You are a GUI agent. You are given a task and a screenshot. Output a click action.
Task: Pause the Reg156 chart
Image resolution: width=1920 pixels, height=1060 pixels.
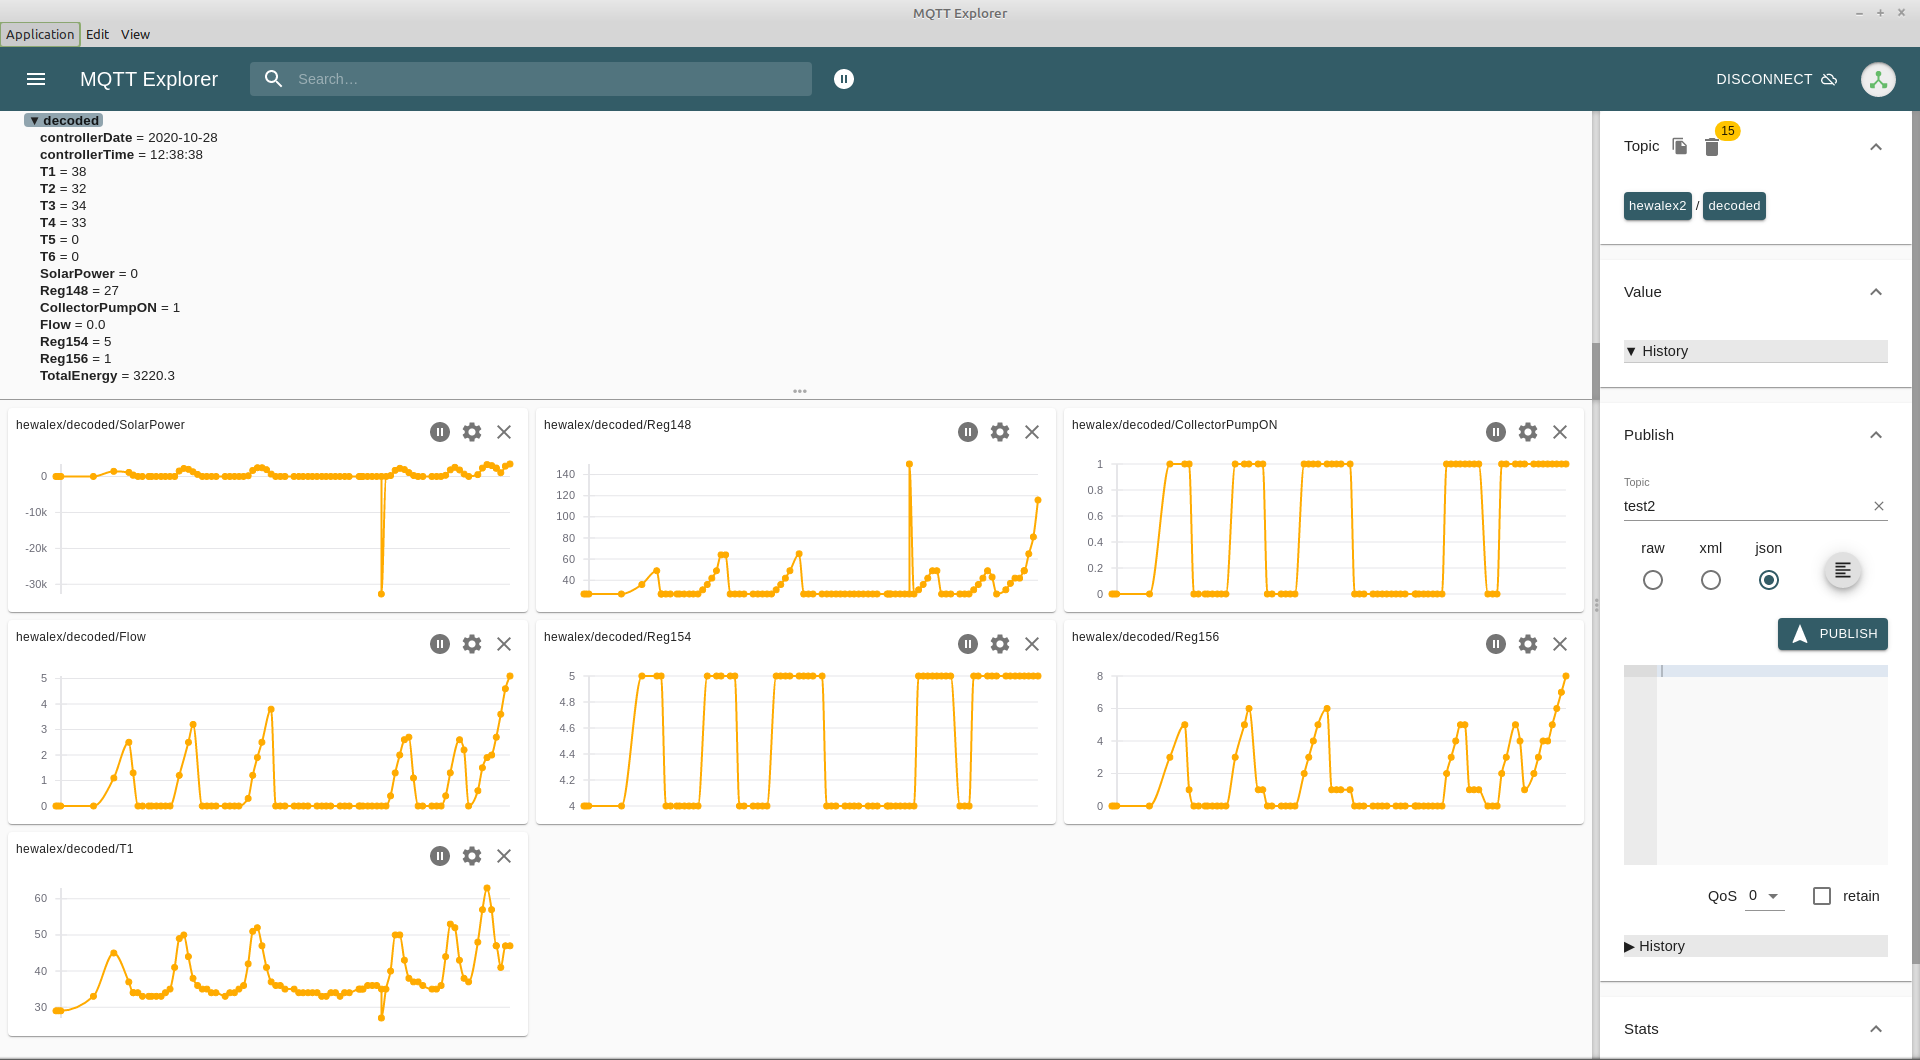[1496, 644]
